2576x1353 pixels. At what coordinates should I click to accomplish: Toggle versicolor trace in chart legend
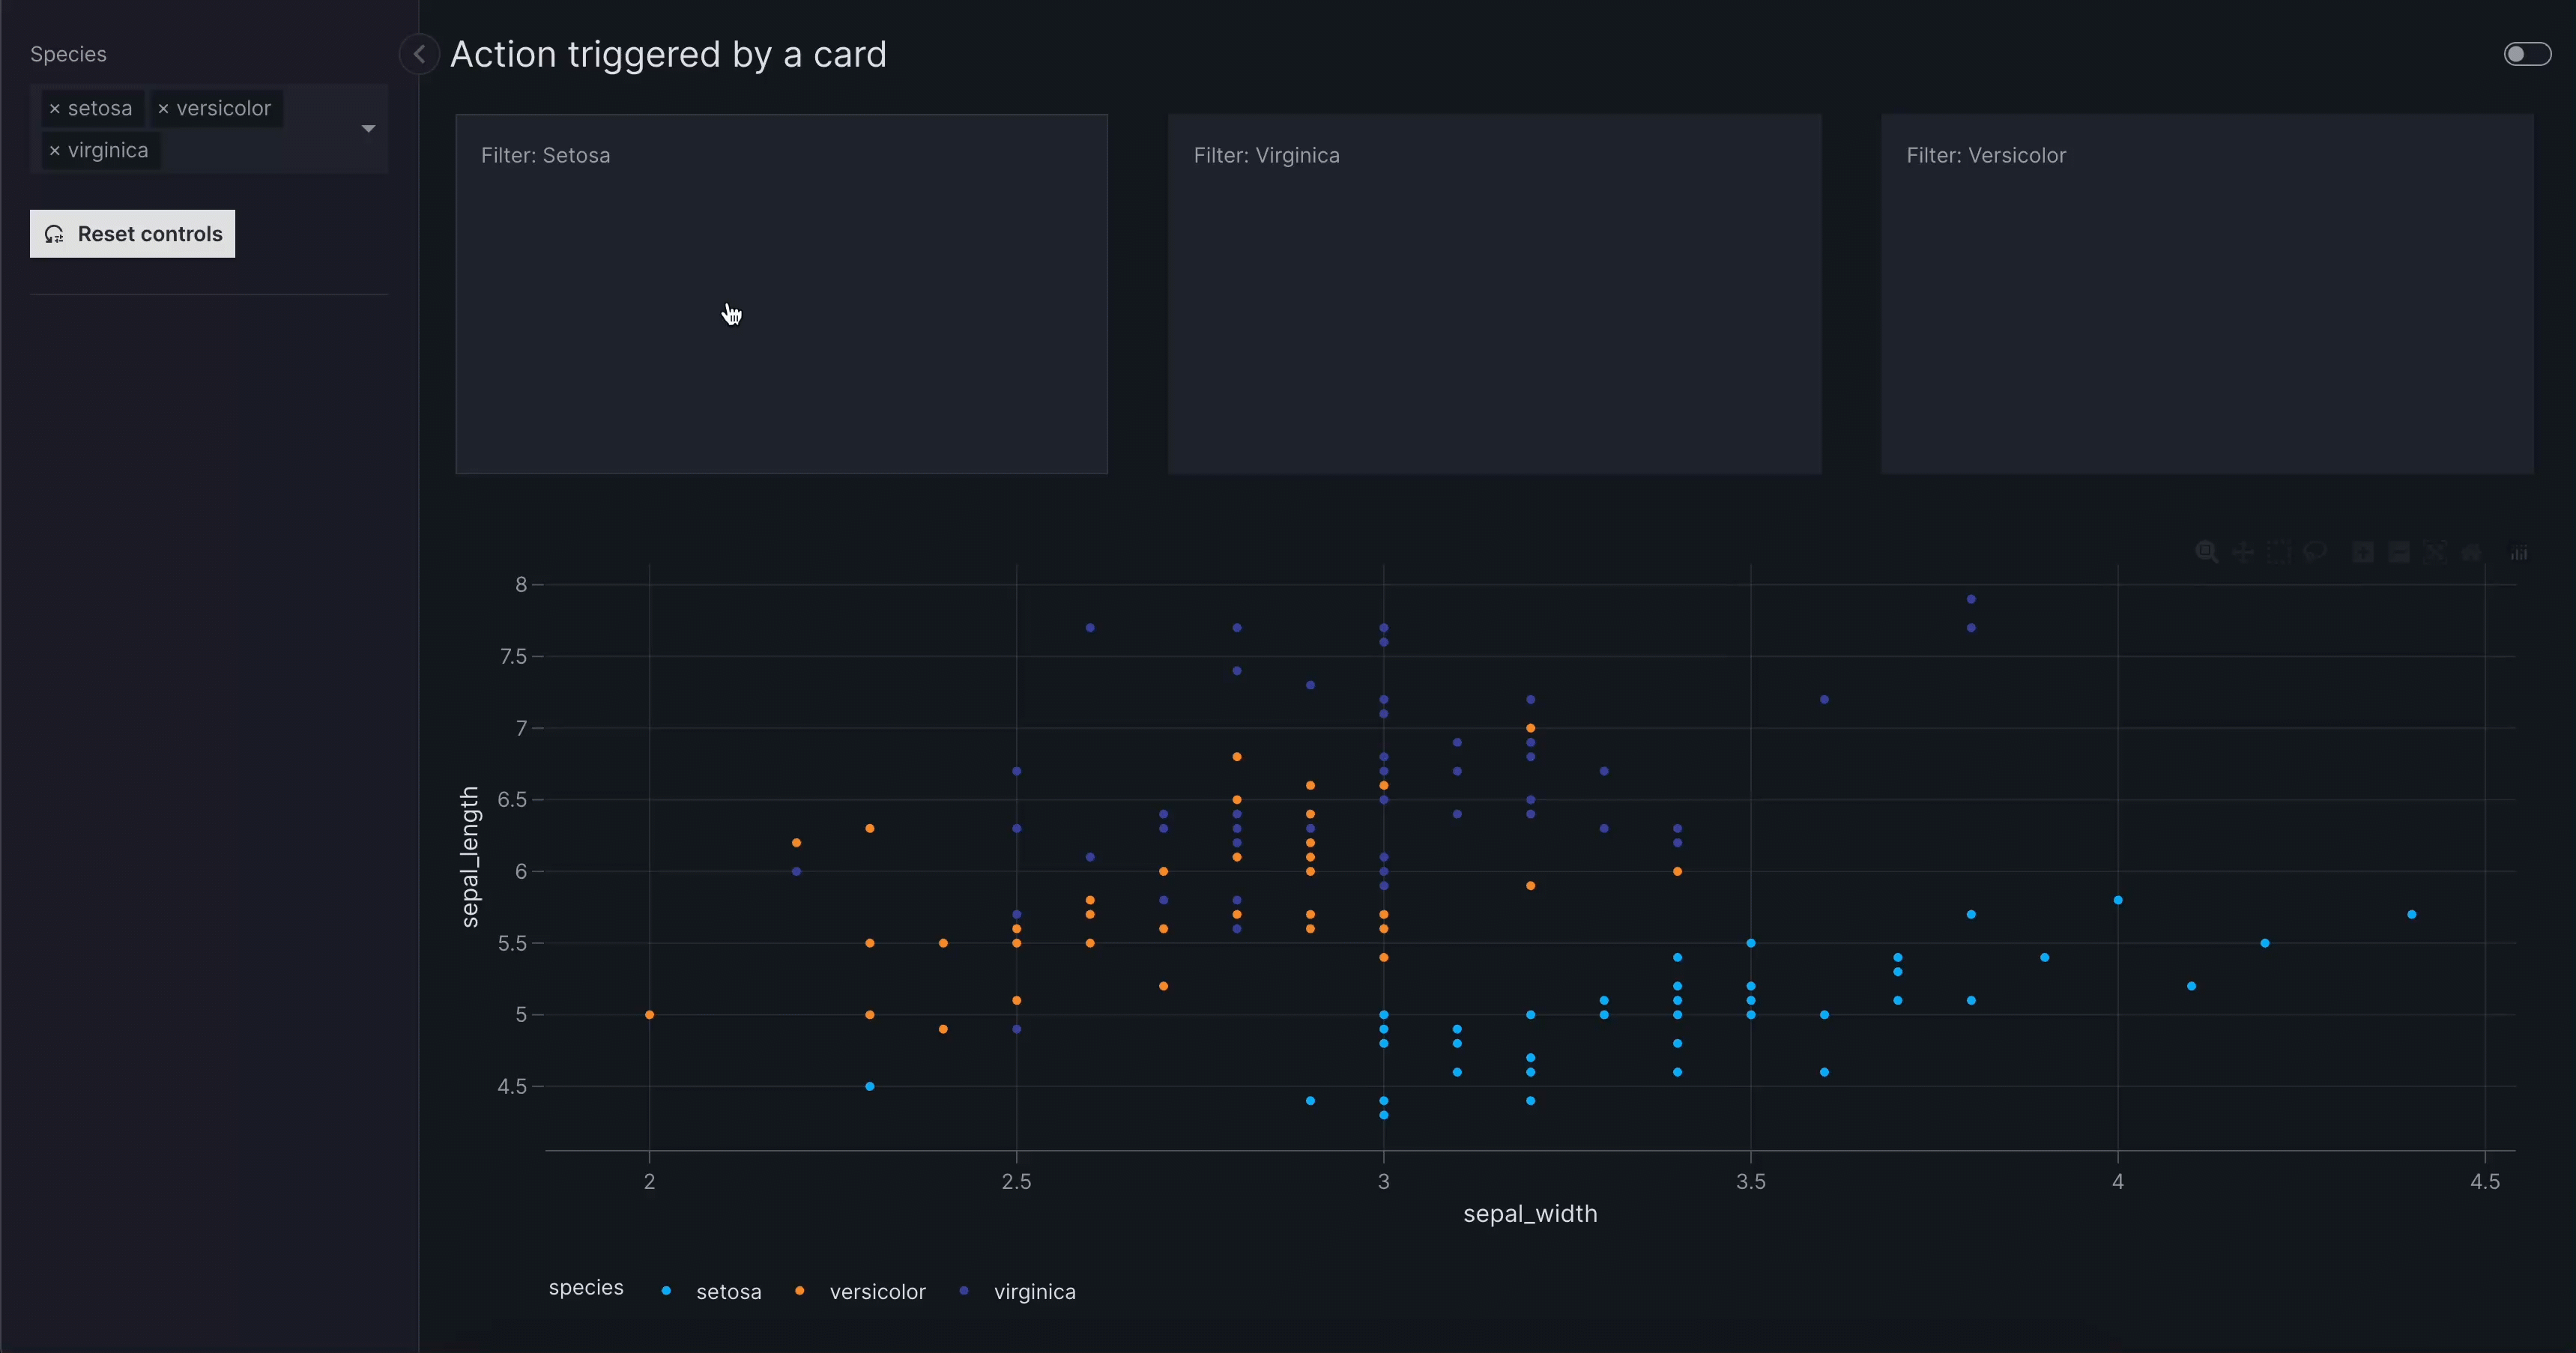click(876, 1291)
